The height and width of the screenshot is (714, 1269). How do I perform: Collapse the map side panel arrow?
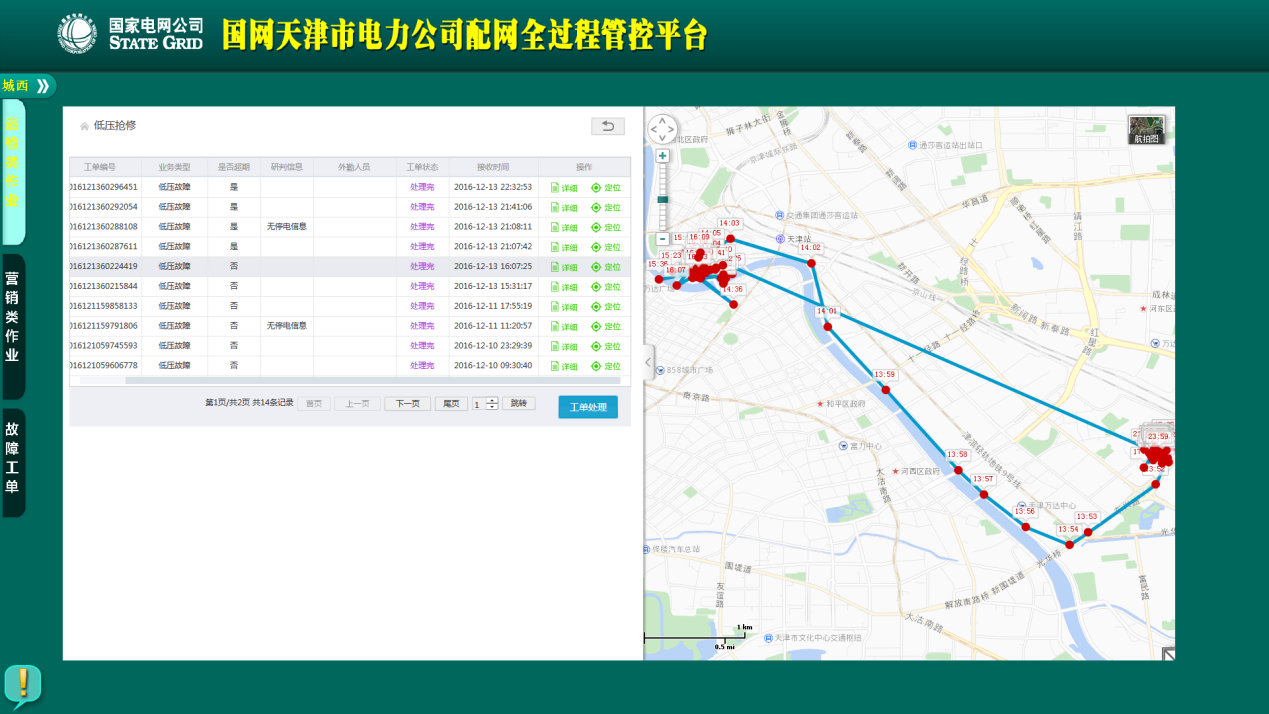pyautogui.click(x=648, y=362)
